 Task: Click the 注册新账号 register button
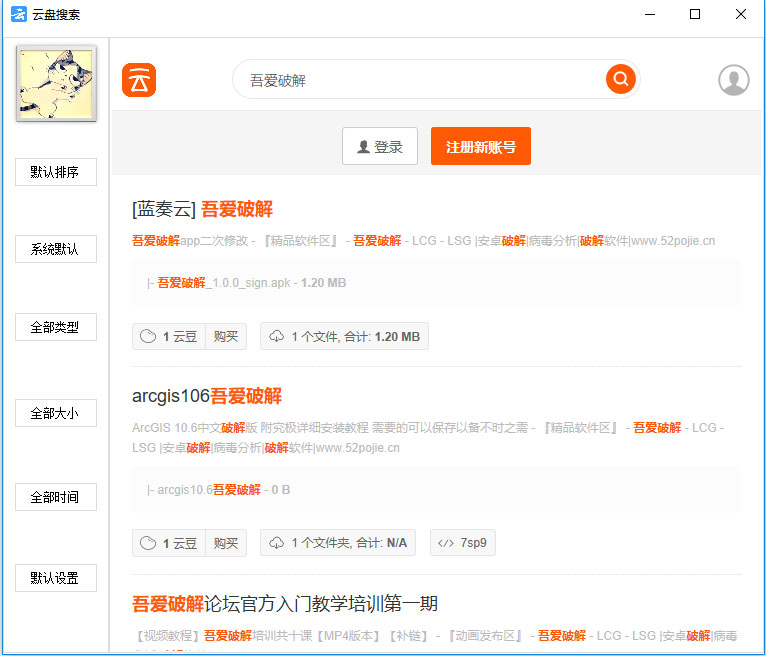481,146
